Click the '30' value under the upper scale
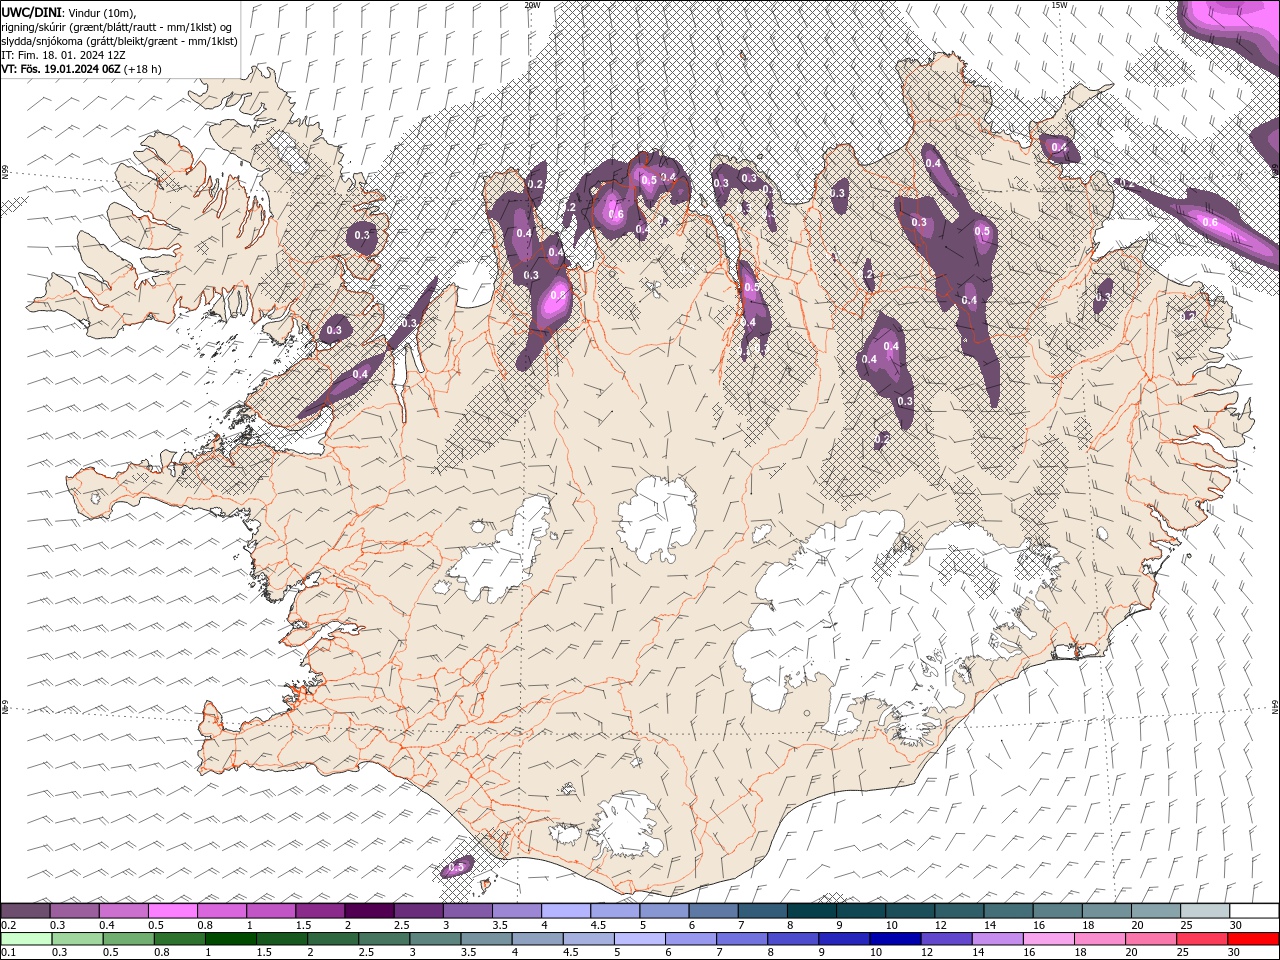 tap(1236, 925)
